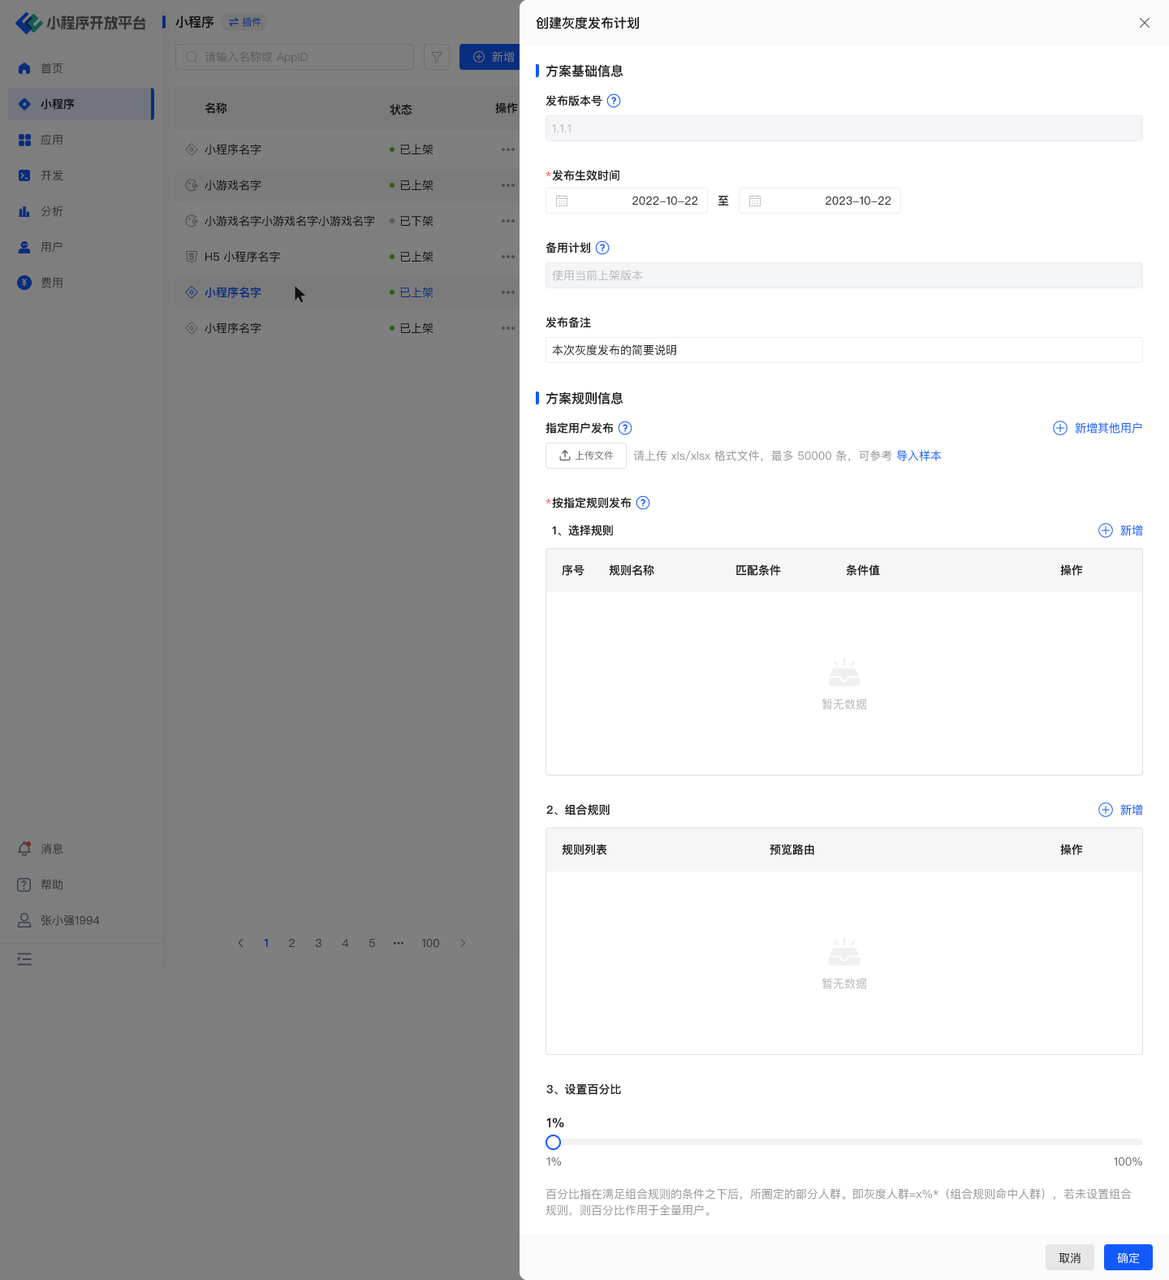Go to 费用 in the sidebar
This screenshot has width=1169, height=1280.
[x=51, y=283]
